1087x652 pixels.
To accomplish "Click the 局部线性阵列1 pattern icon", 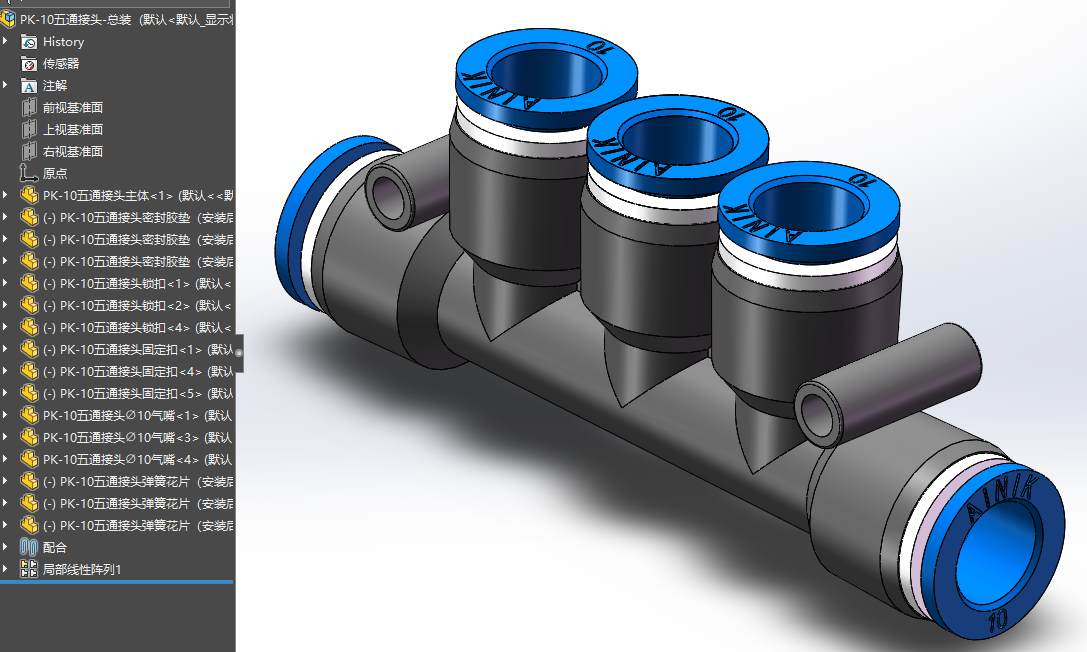I will coord(28,570).
